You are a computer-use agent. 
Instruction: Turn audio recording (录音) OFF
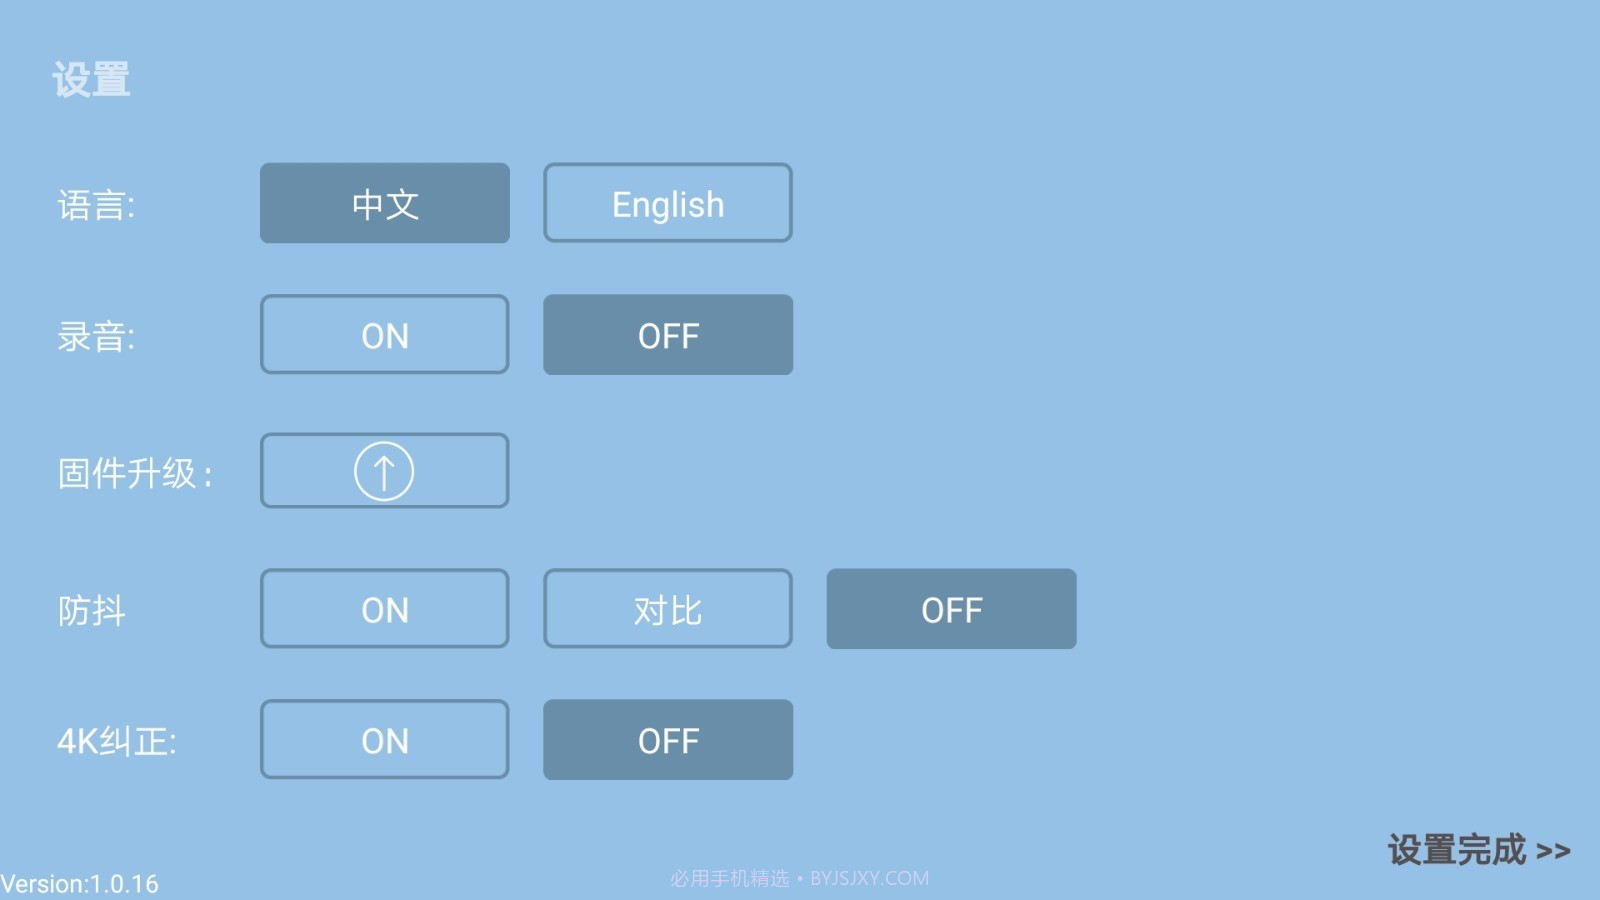[x=668, y=335]
